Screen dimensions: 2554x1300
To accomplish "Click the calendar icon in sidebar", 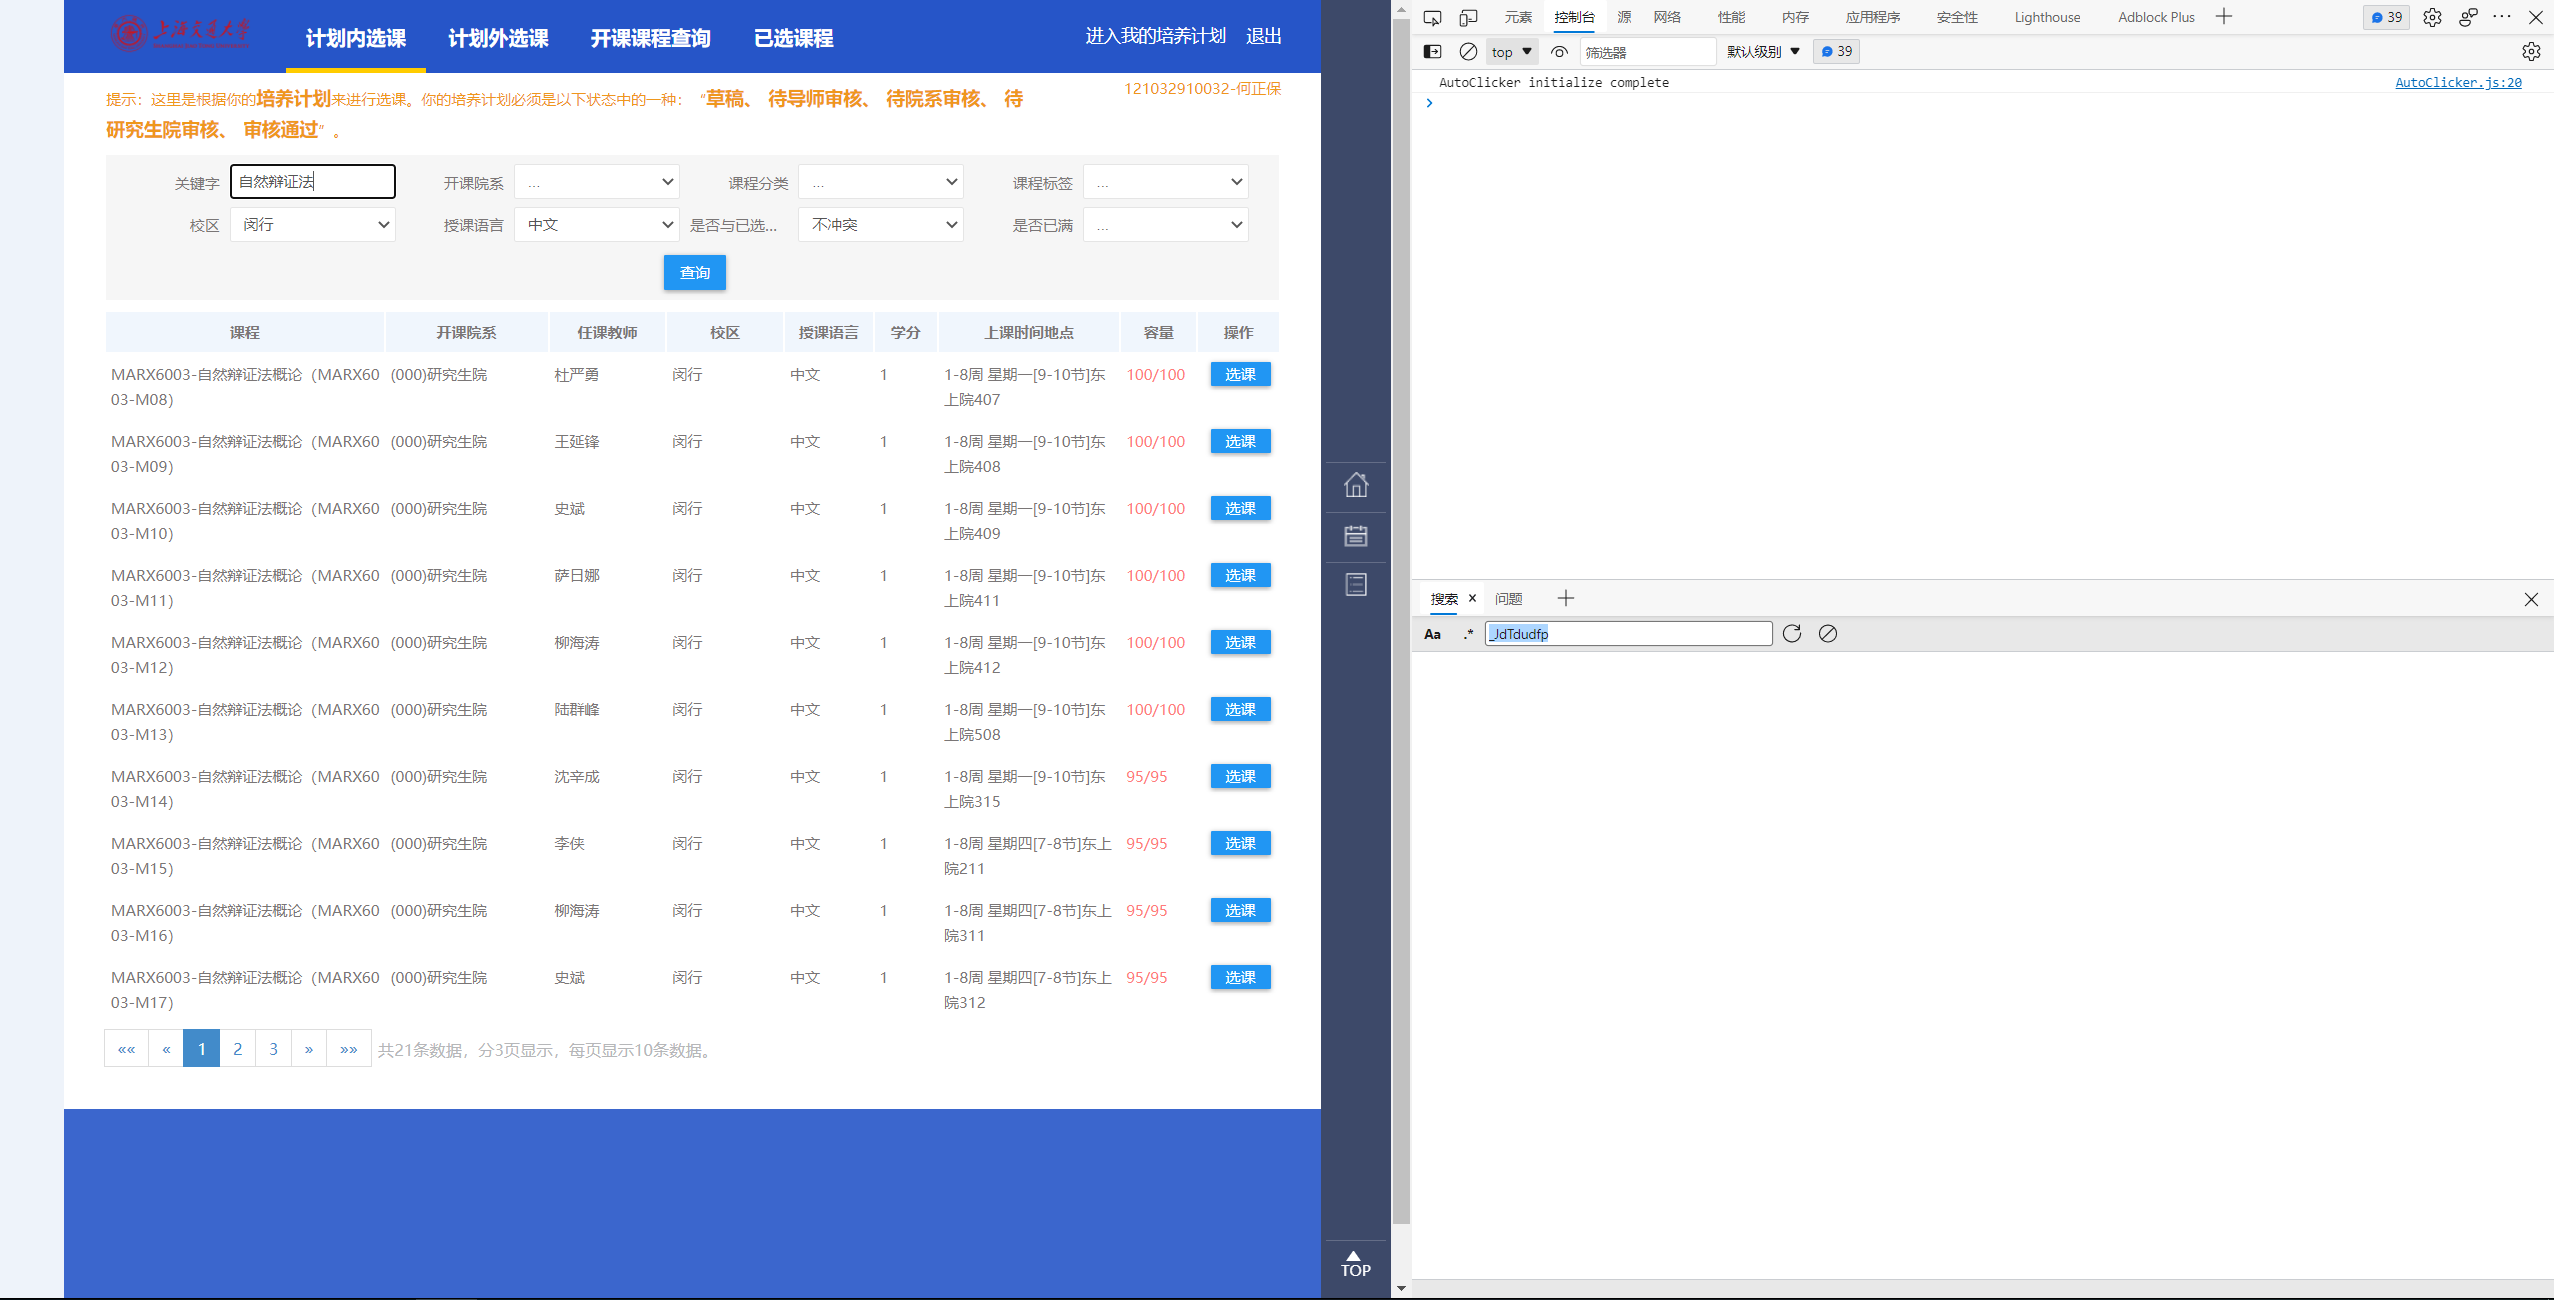I will (x=1356, y=536).
